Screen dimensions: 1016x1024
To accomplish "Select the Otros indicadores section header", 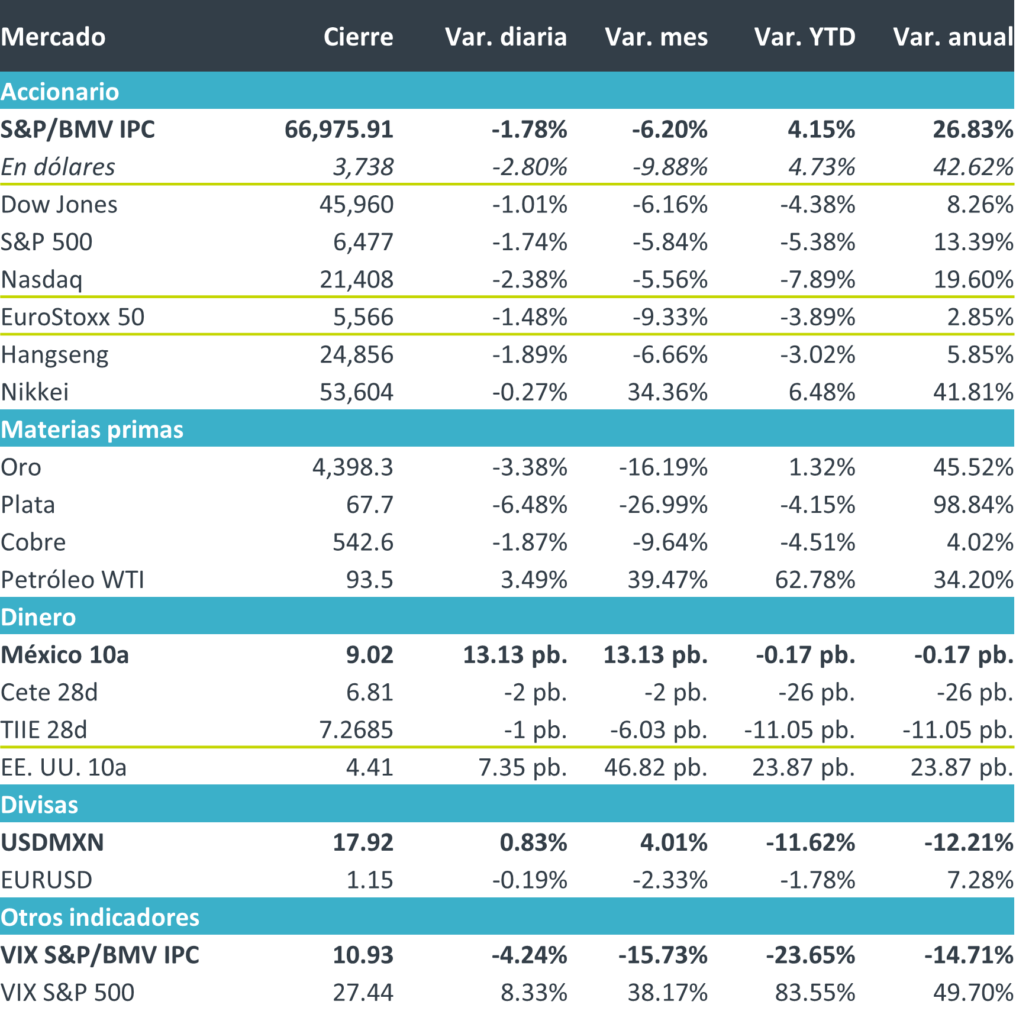I will coord(100,917).
